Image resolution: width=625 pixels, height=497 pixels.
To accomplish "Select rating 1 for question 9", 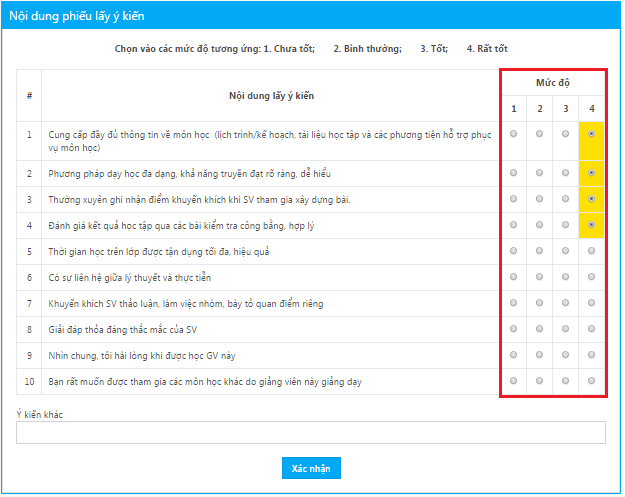I will pyautogui.click(x=514, y=355).
